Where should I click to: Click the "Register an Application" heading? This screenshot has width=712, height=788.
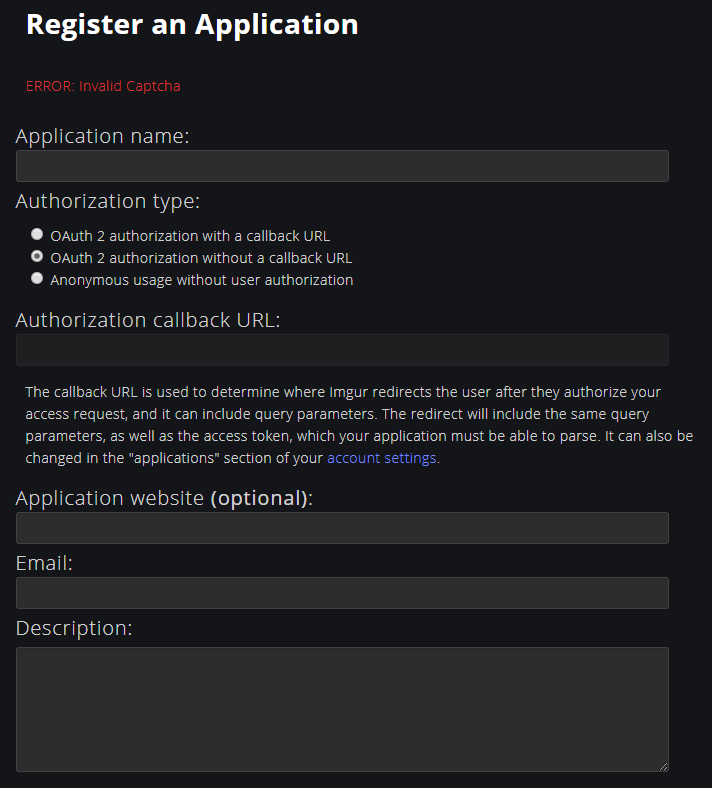pyautogui.click(x=192, y=25)
